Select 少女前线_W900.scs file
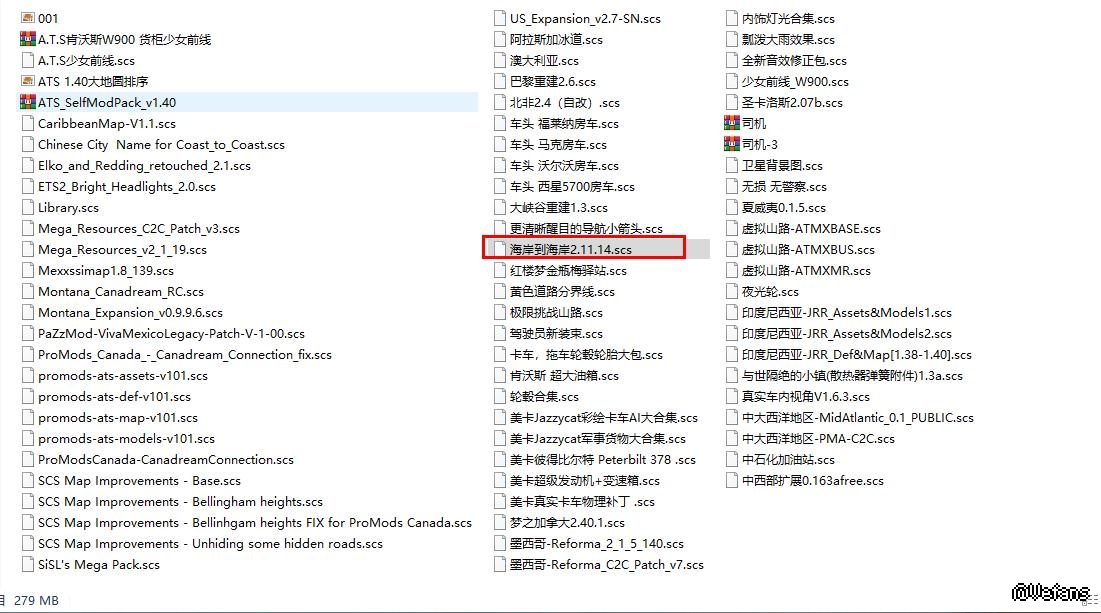 [795, 81]
